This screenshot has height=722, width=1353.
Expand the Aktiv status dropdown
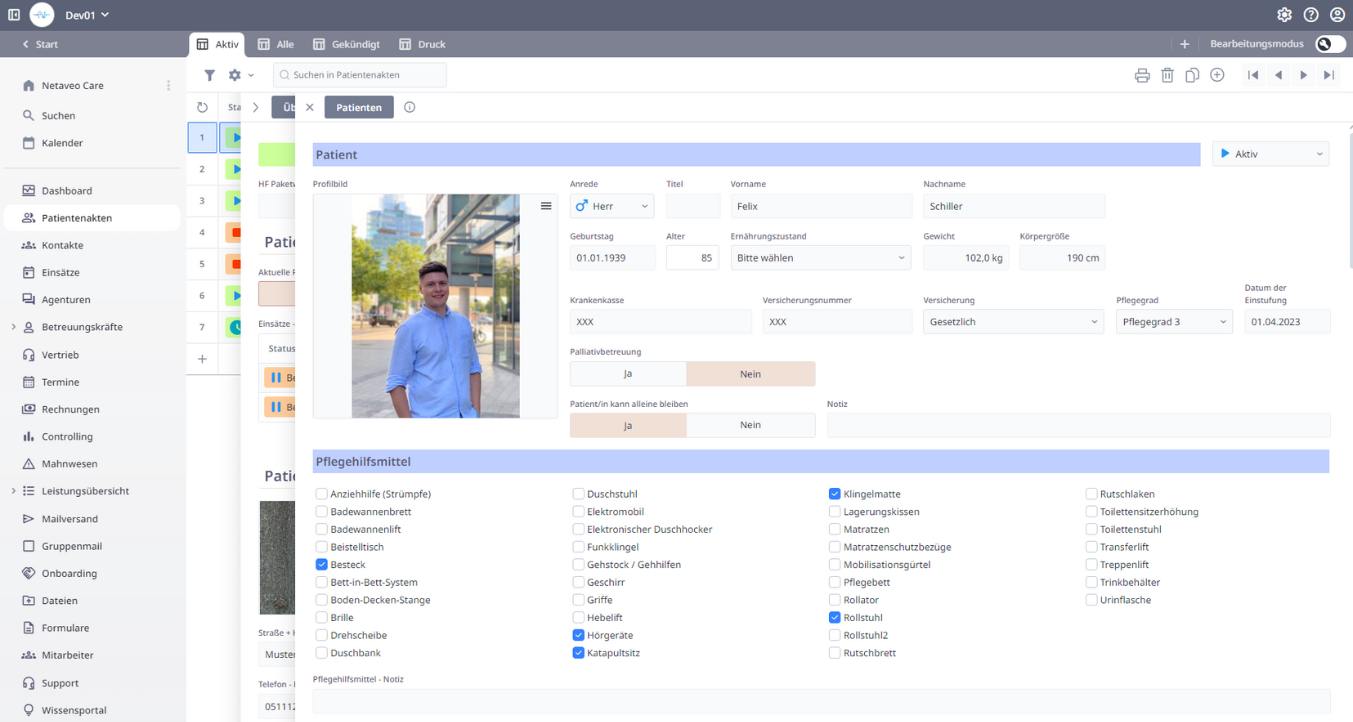pos(1270,154)
